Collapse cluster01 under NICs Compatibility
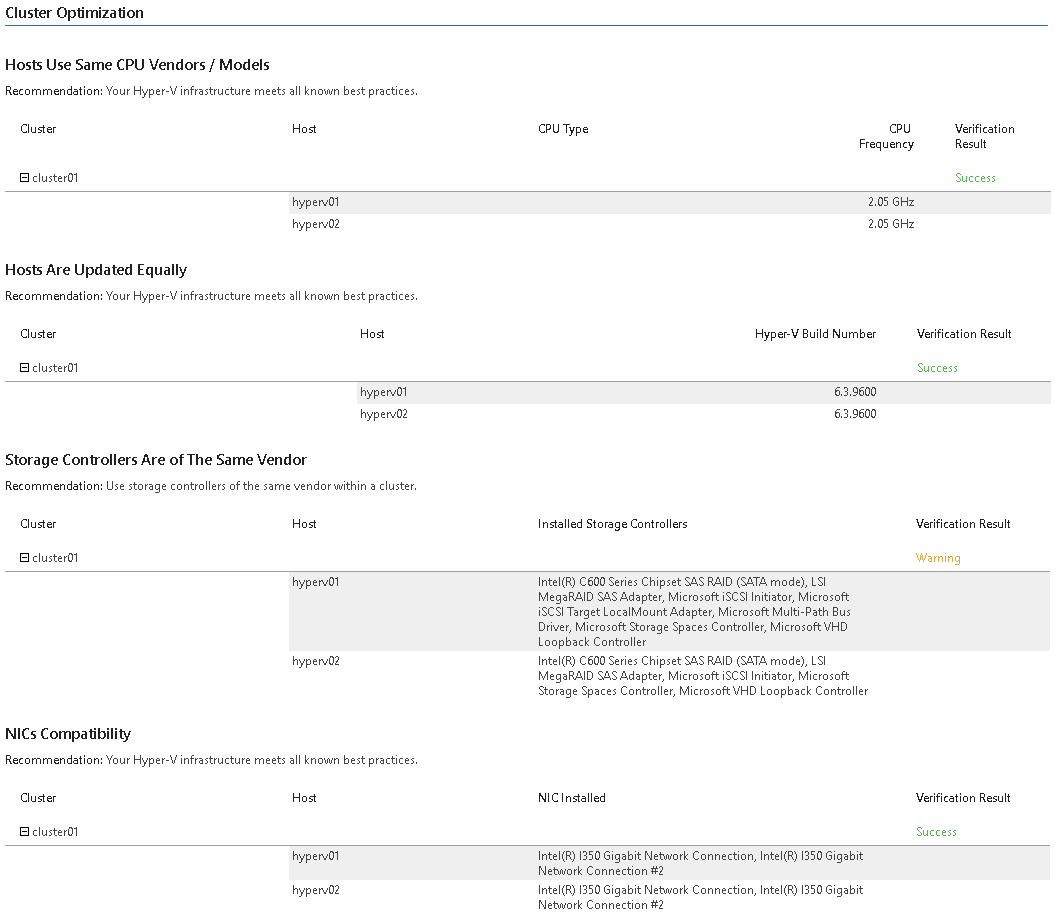The width and height of the screenshot is (1055, 917). pos(25,832)
